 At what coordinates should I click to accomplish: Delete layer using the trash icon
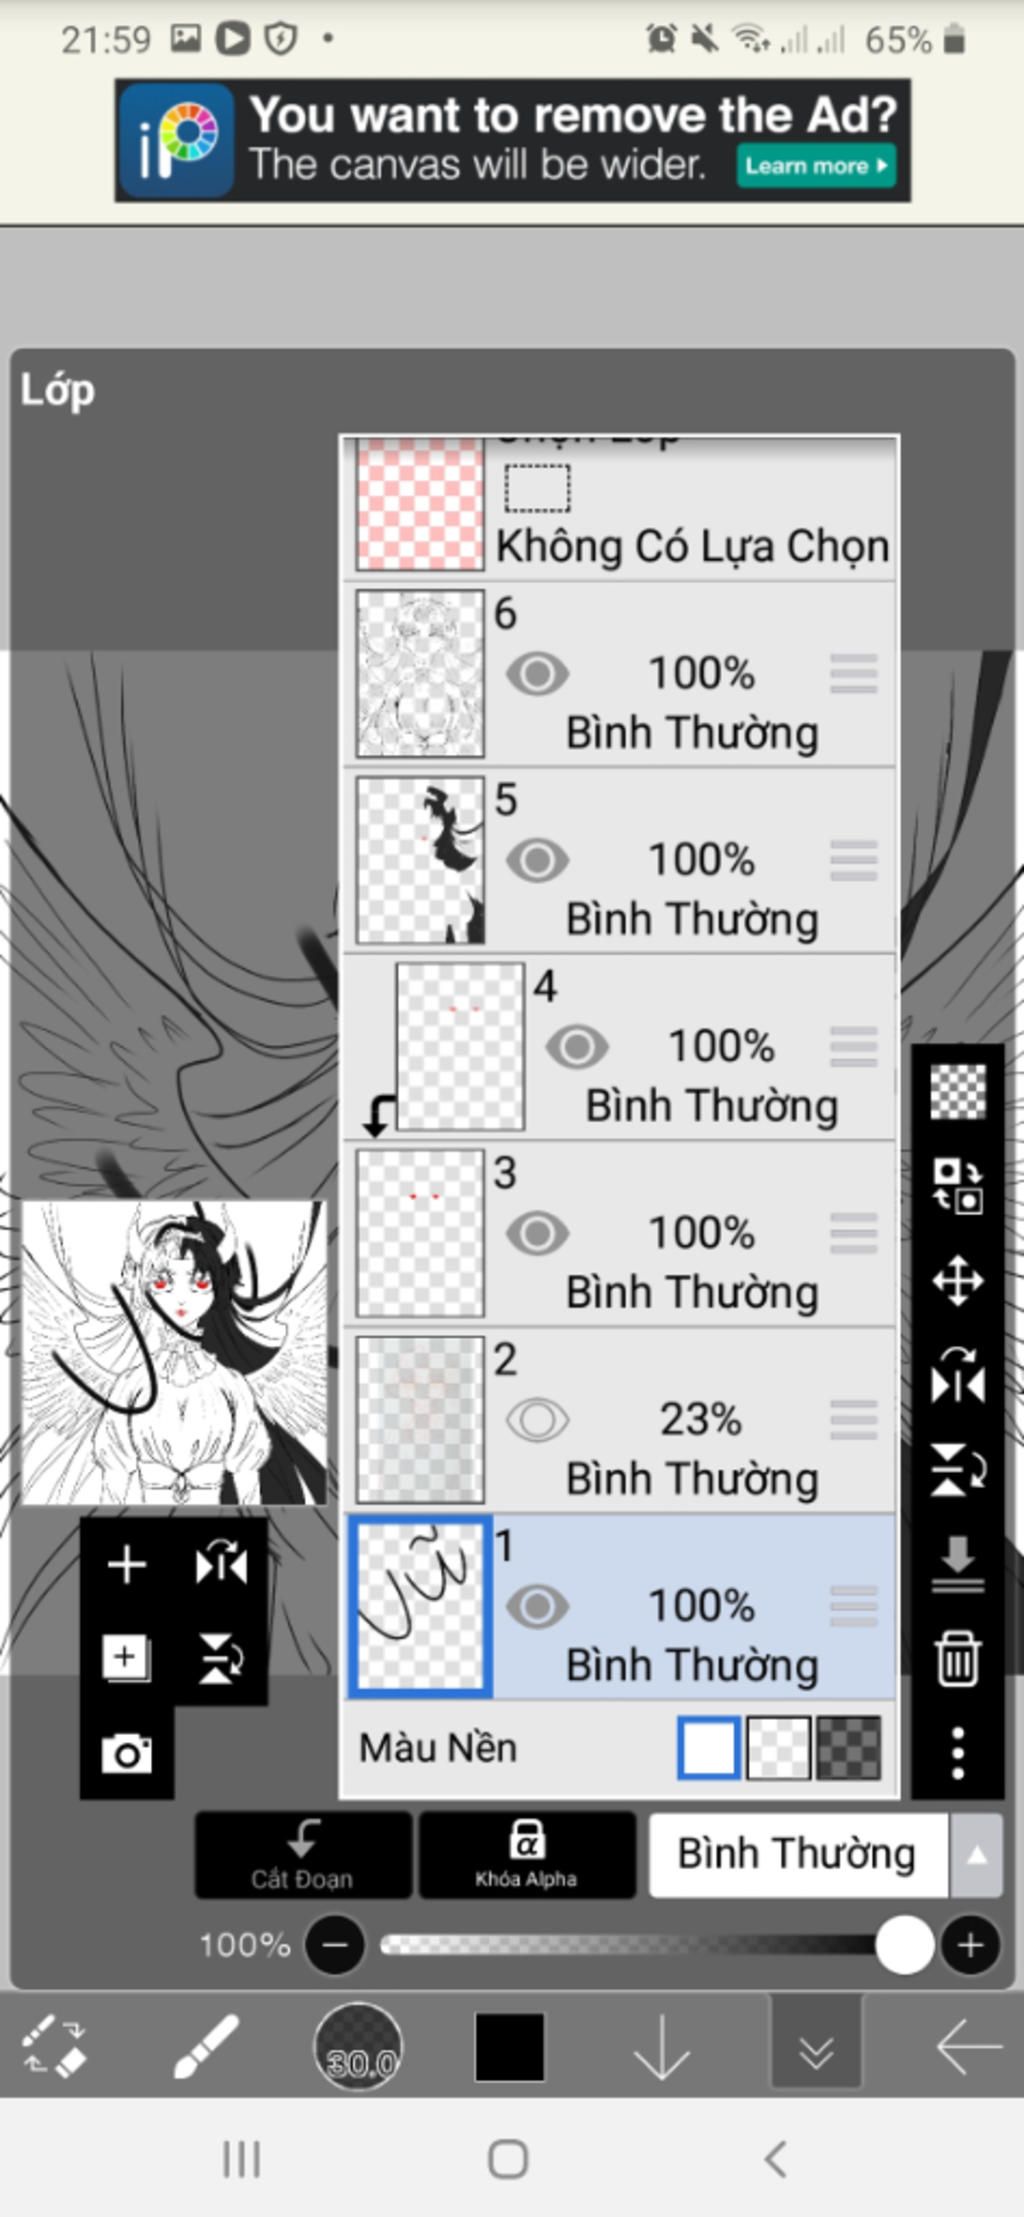(x=957, y=1658)
